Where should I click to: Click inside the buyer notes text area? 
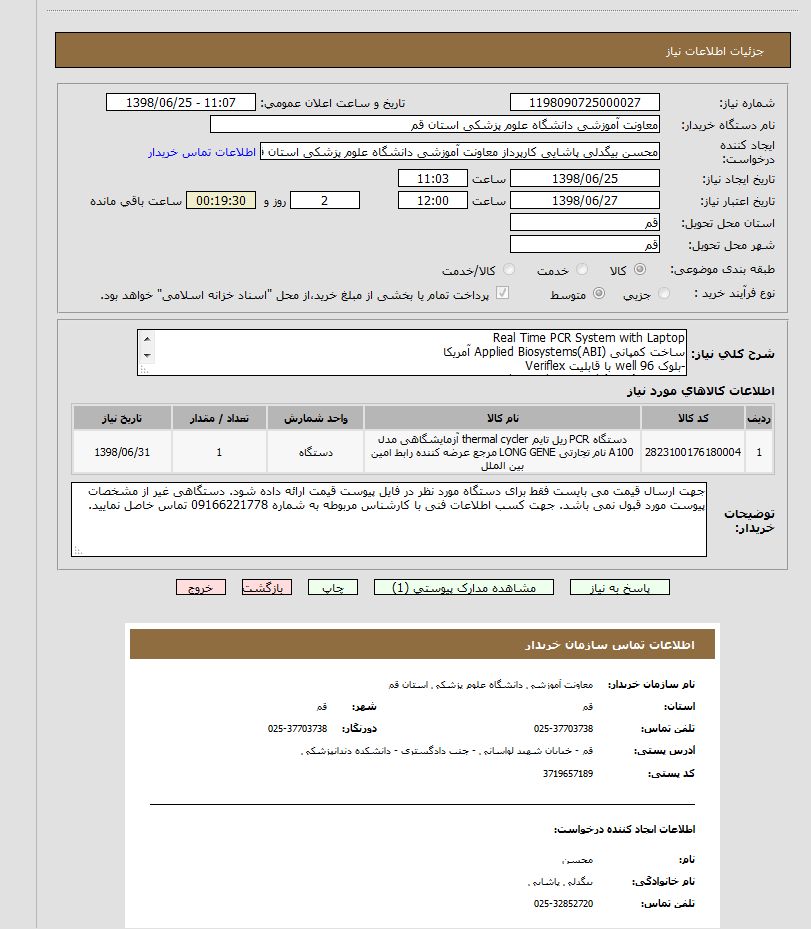[x=388, y=519]
